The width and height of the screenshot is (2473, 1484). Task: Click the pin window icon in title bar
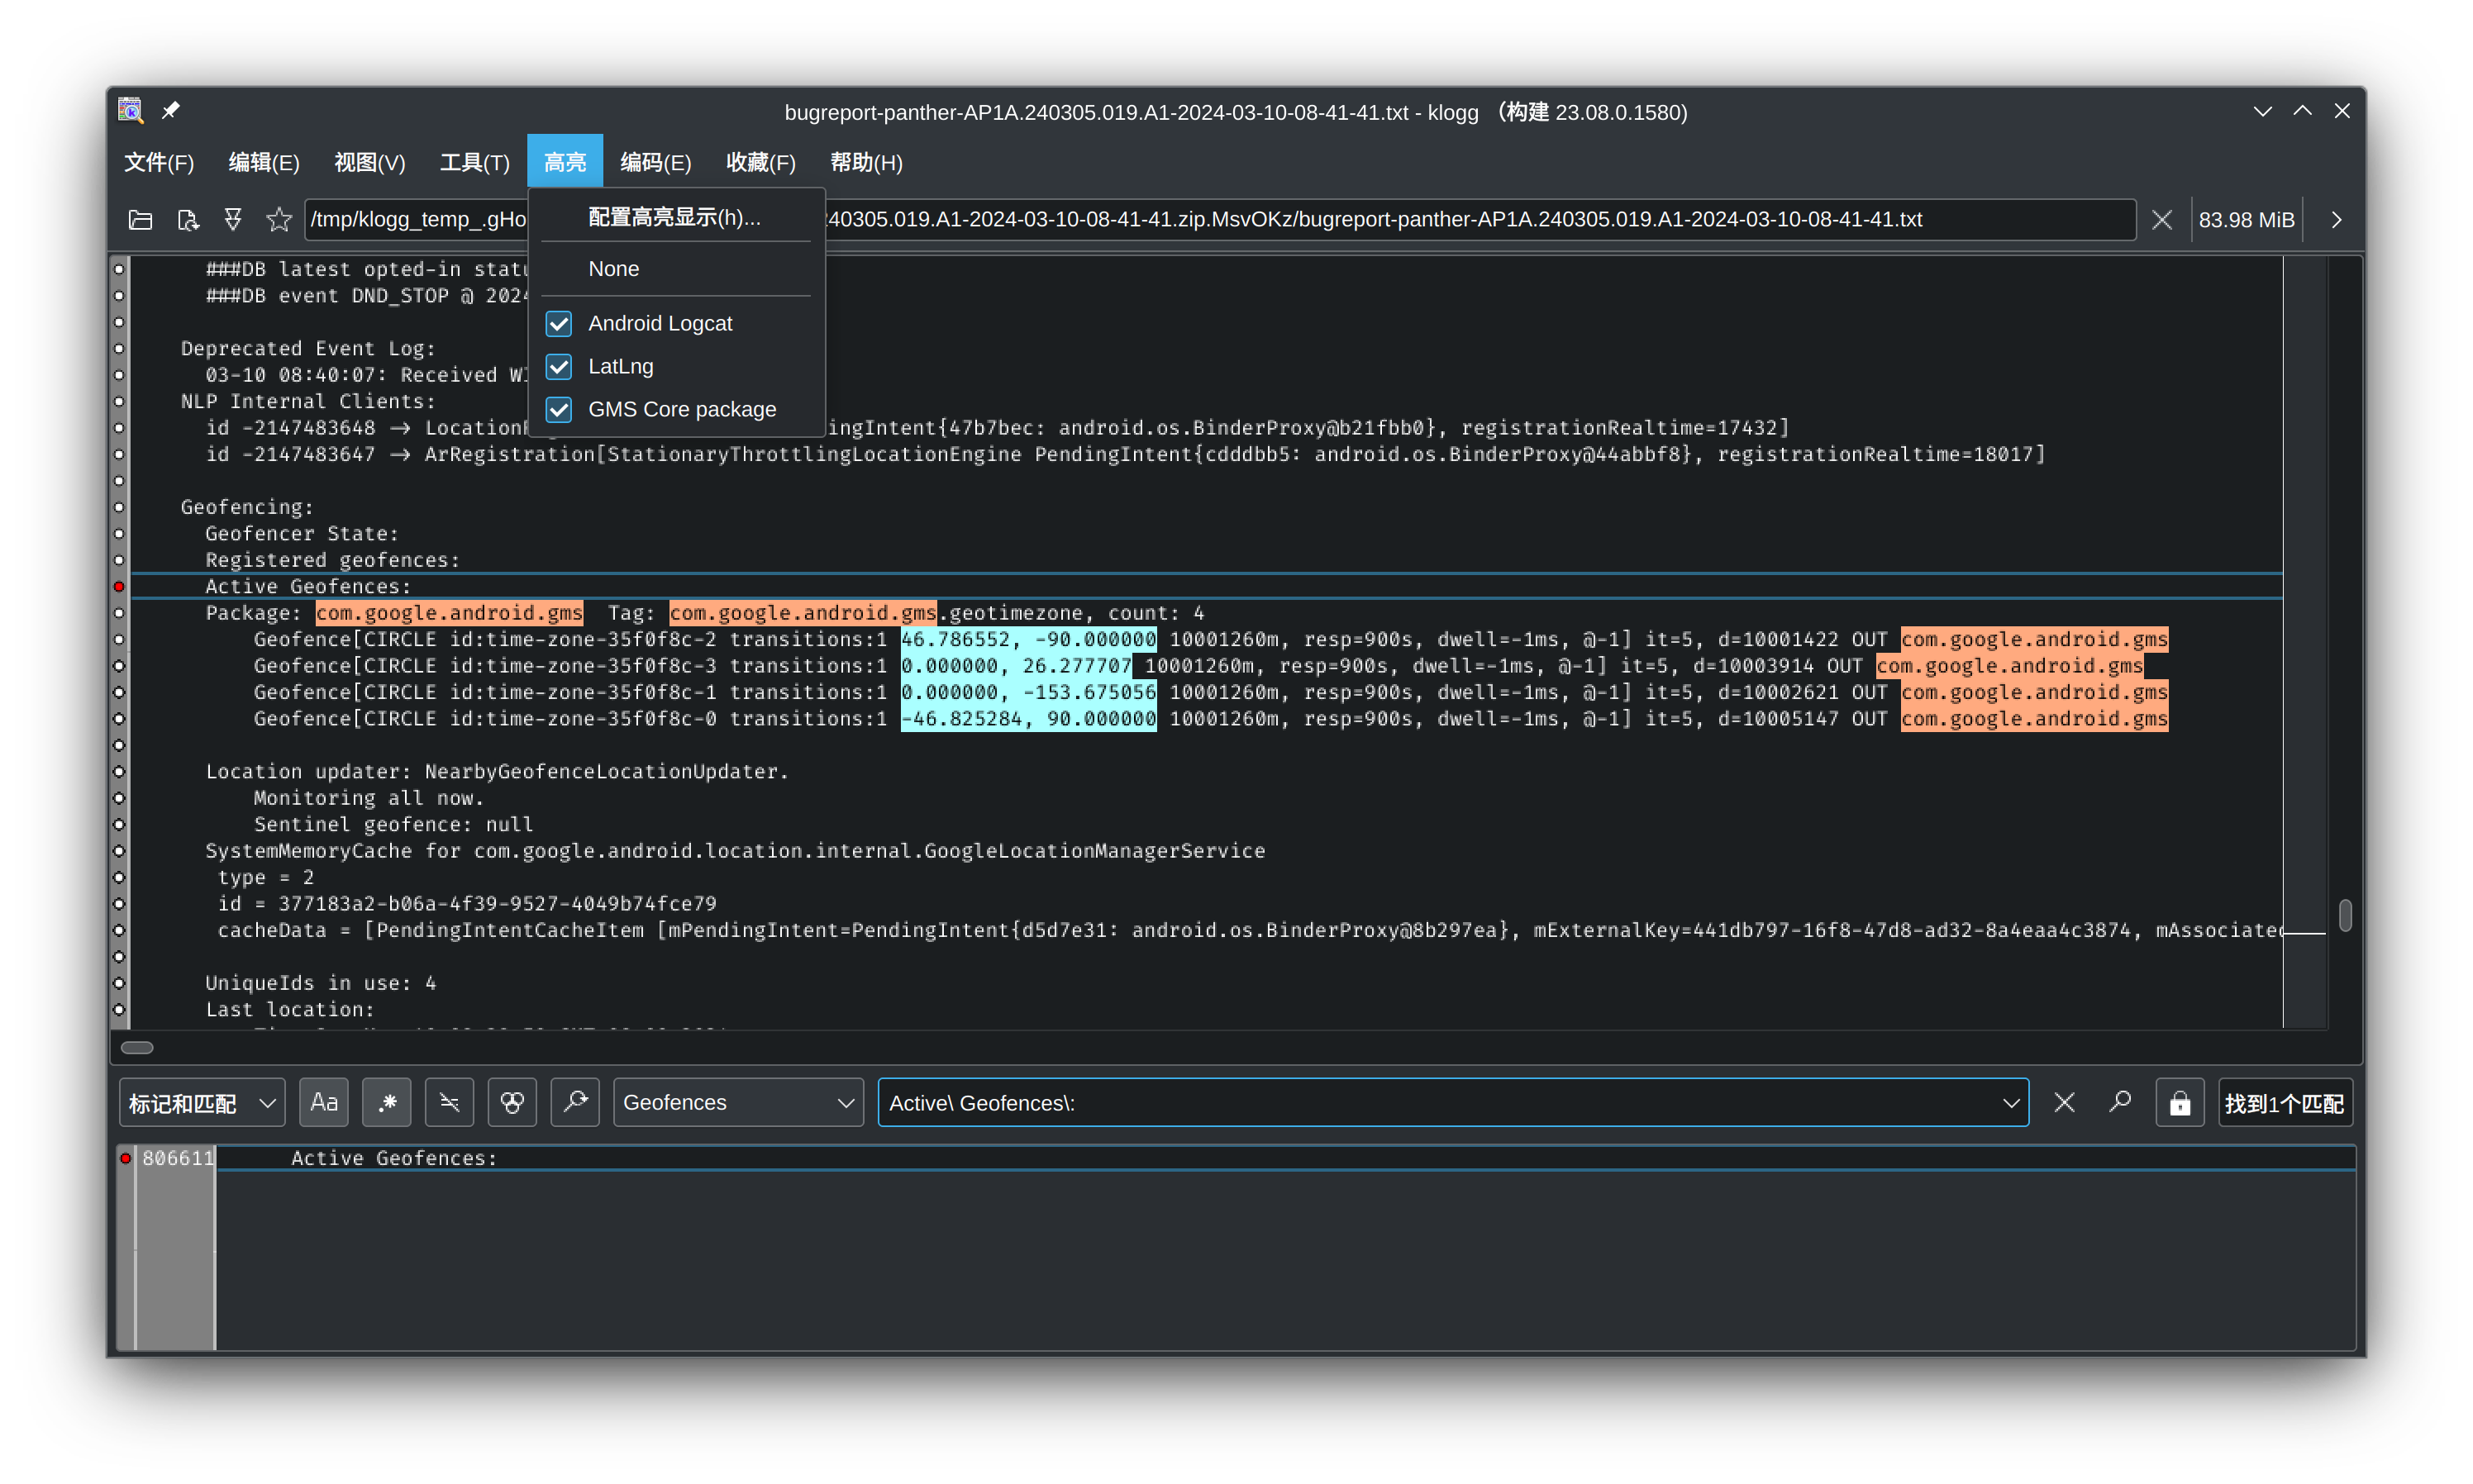(x=171, y=110)
